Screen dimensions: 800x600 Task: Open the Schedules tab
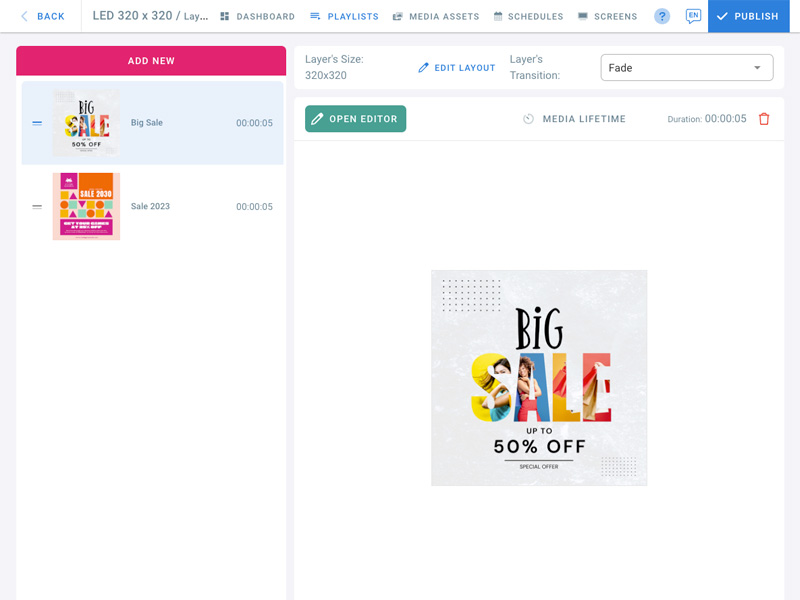[x=528, y=16]
